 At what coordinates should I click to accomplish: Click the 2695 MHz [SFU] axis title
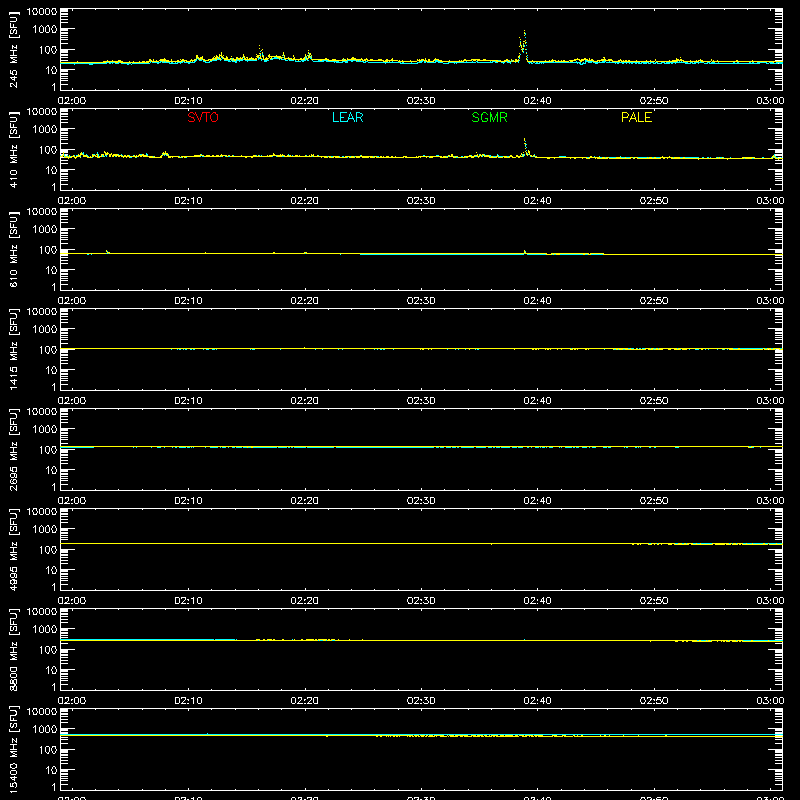pos(14,449)
